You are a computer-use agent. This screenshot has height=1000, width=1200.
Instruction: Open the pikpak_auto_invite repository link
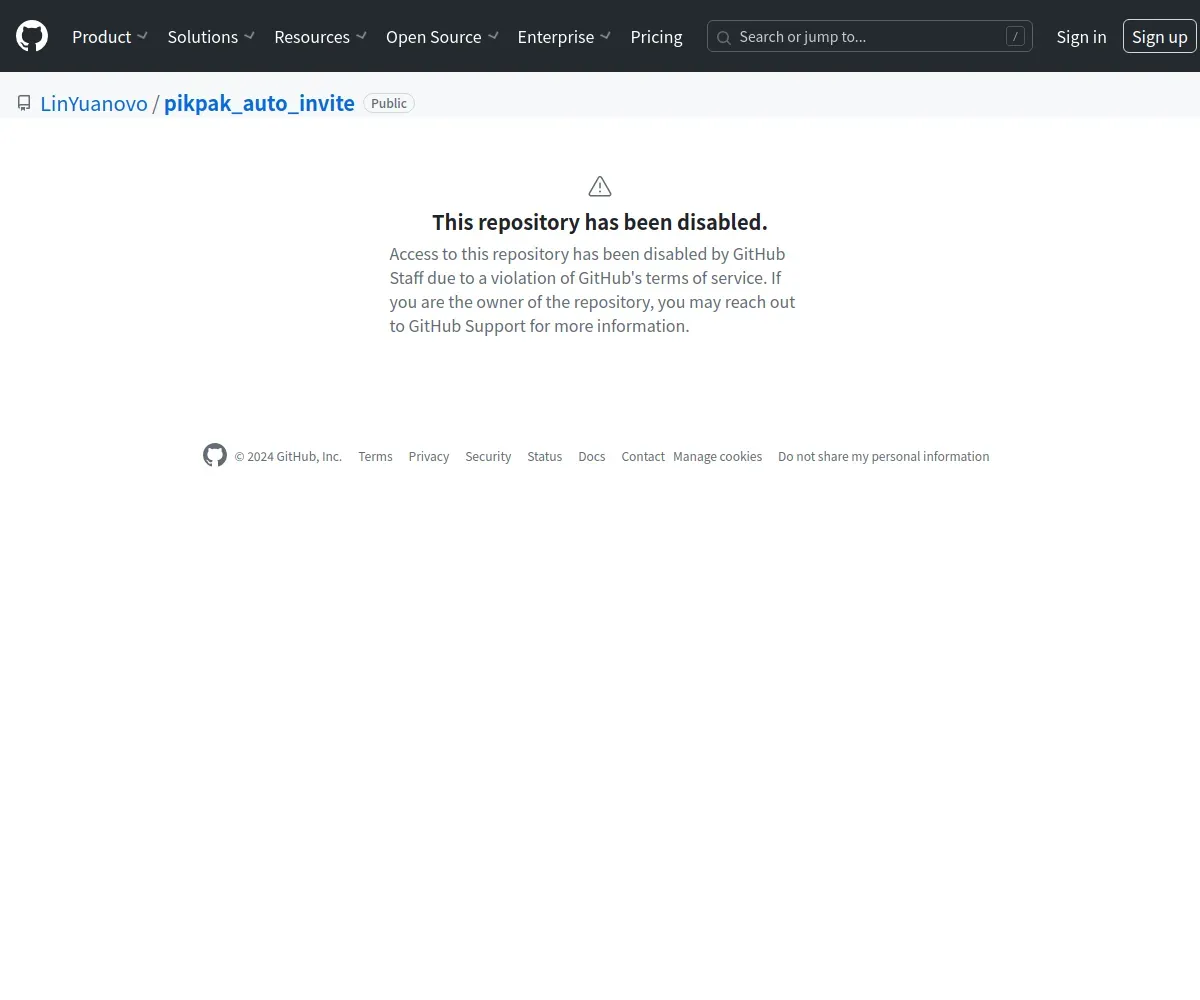(x=259, y=103)
